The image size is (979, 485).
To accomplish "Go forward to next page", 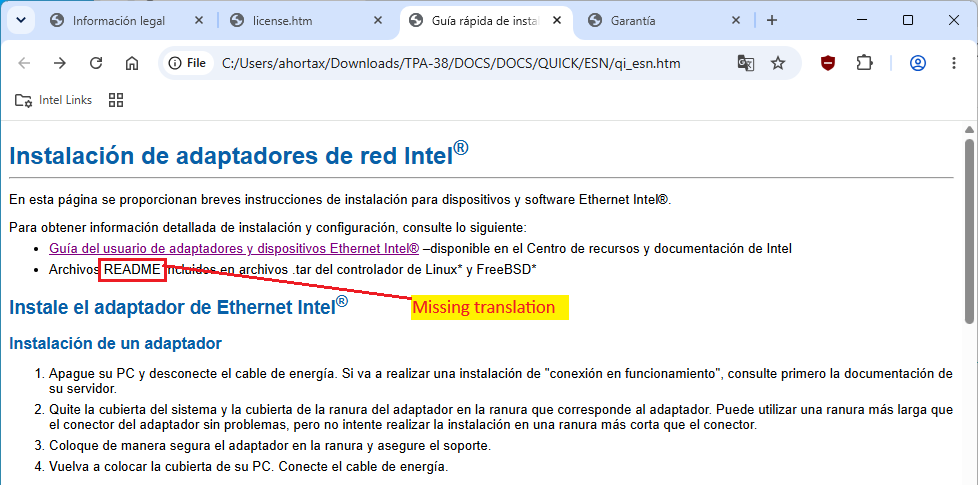I will (60, 63).
